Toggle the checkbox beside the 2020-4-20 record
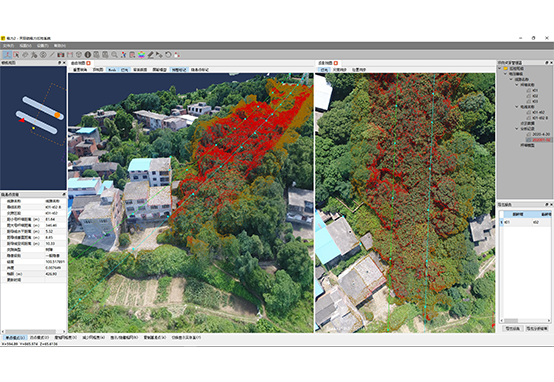This screenshot has width=554, height=382. tap(529, 134)
